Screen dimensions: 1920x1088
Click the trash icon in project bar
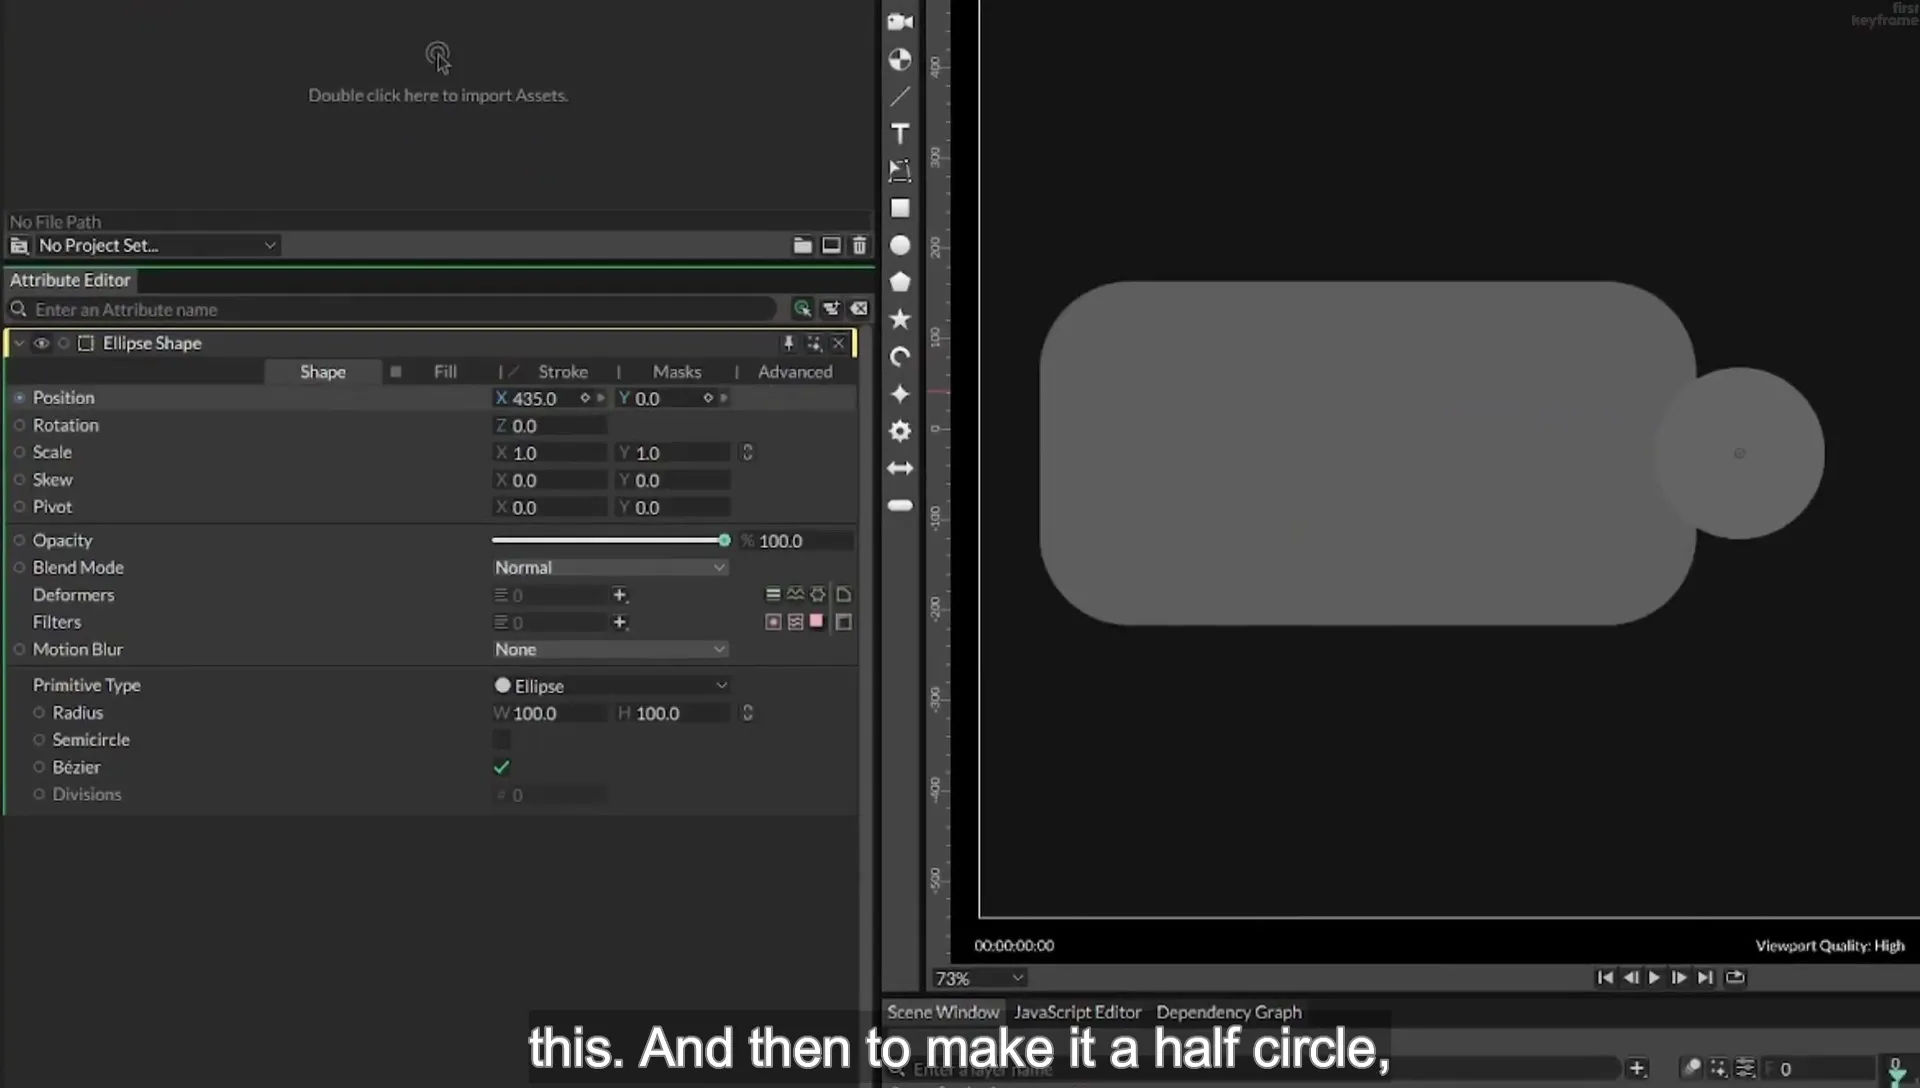click(859, 245)
